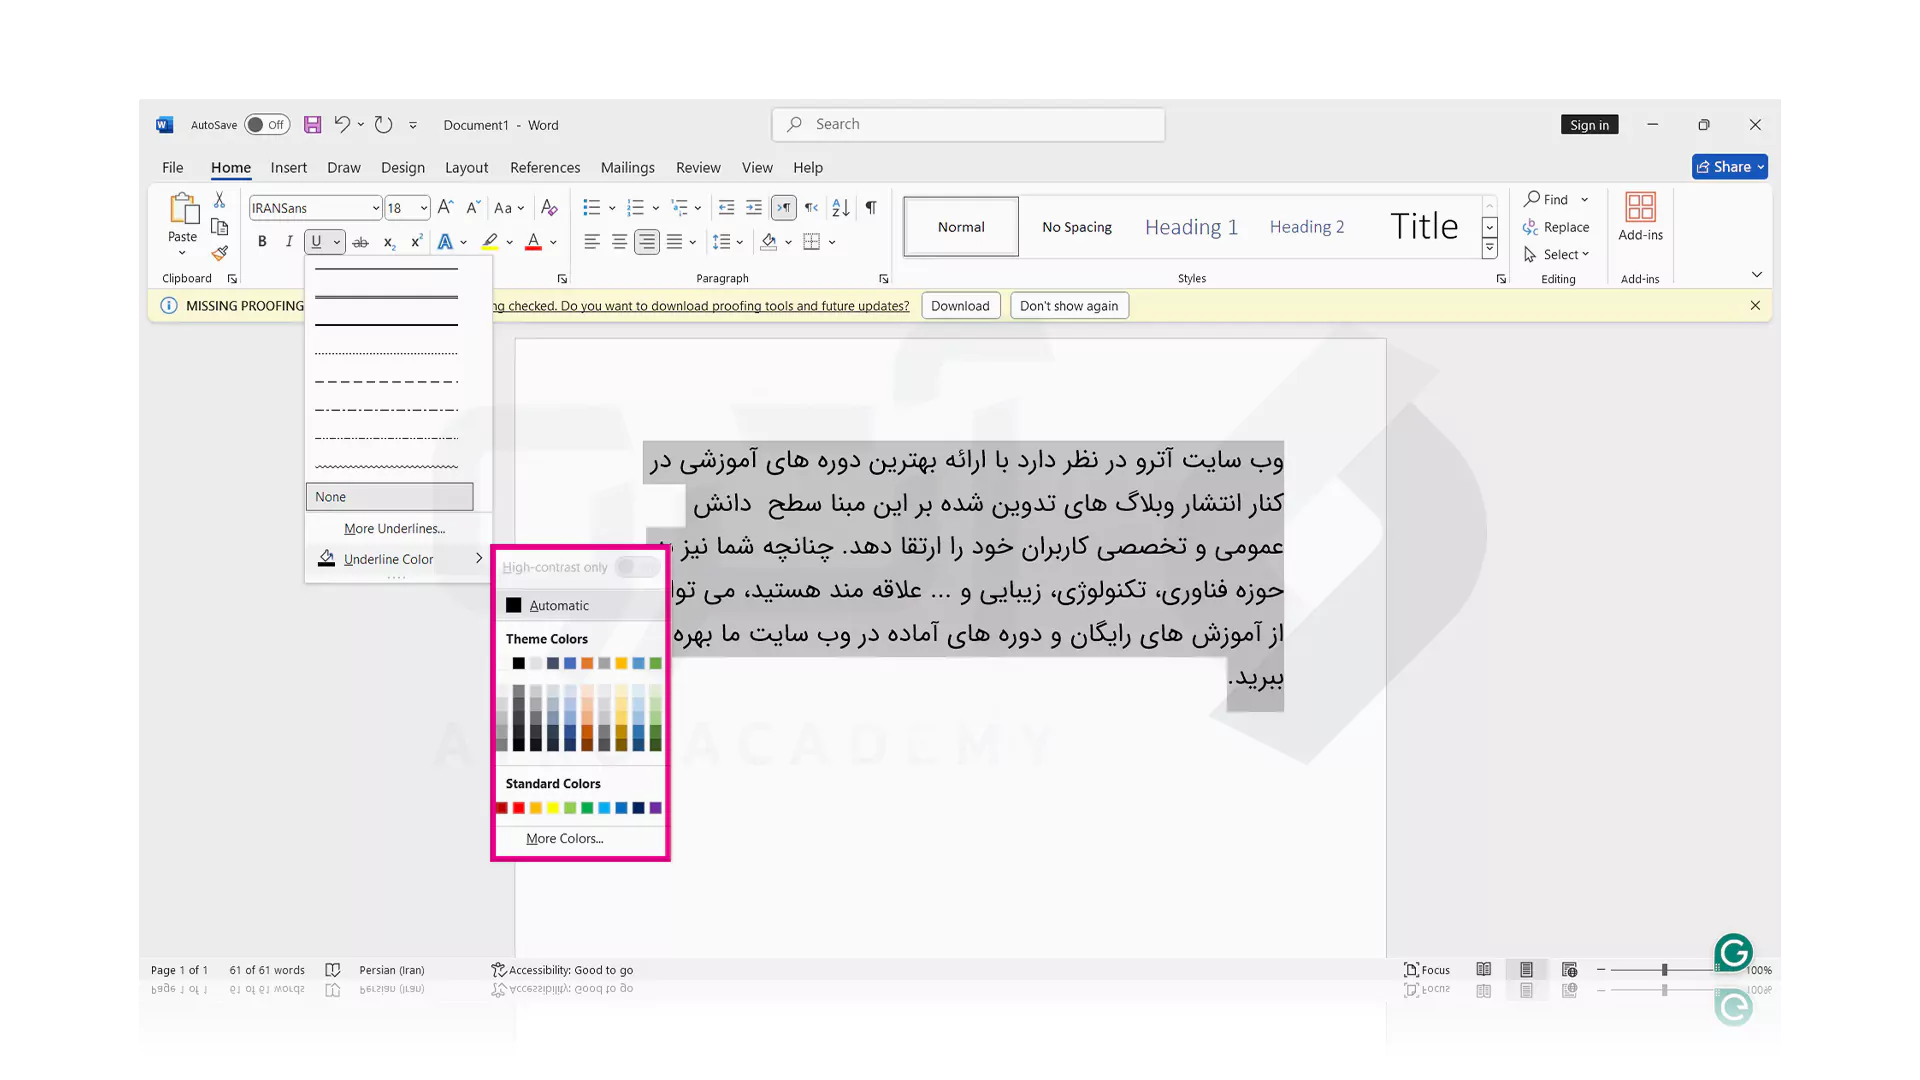Click the Undo arrow icon
Image resolution: width=1920 pixels, height=1080 pixels.
click(x=342, y=124)
